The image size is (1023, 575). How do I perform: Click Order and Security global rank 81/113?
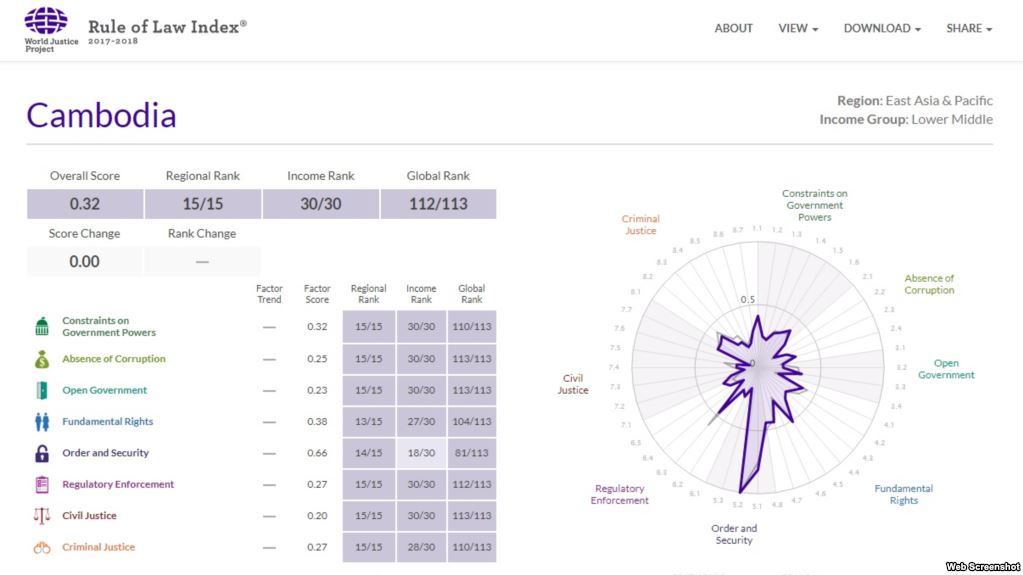pyautogui.click(x=472, y=453)
